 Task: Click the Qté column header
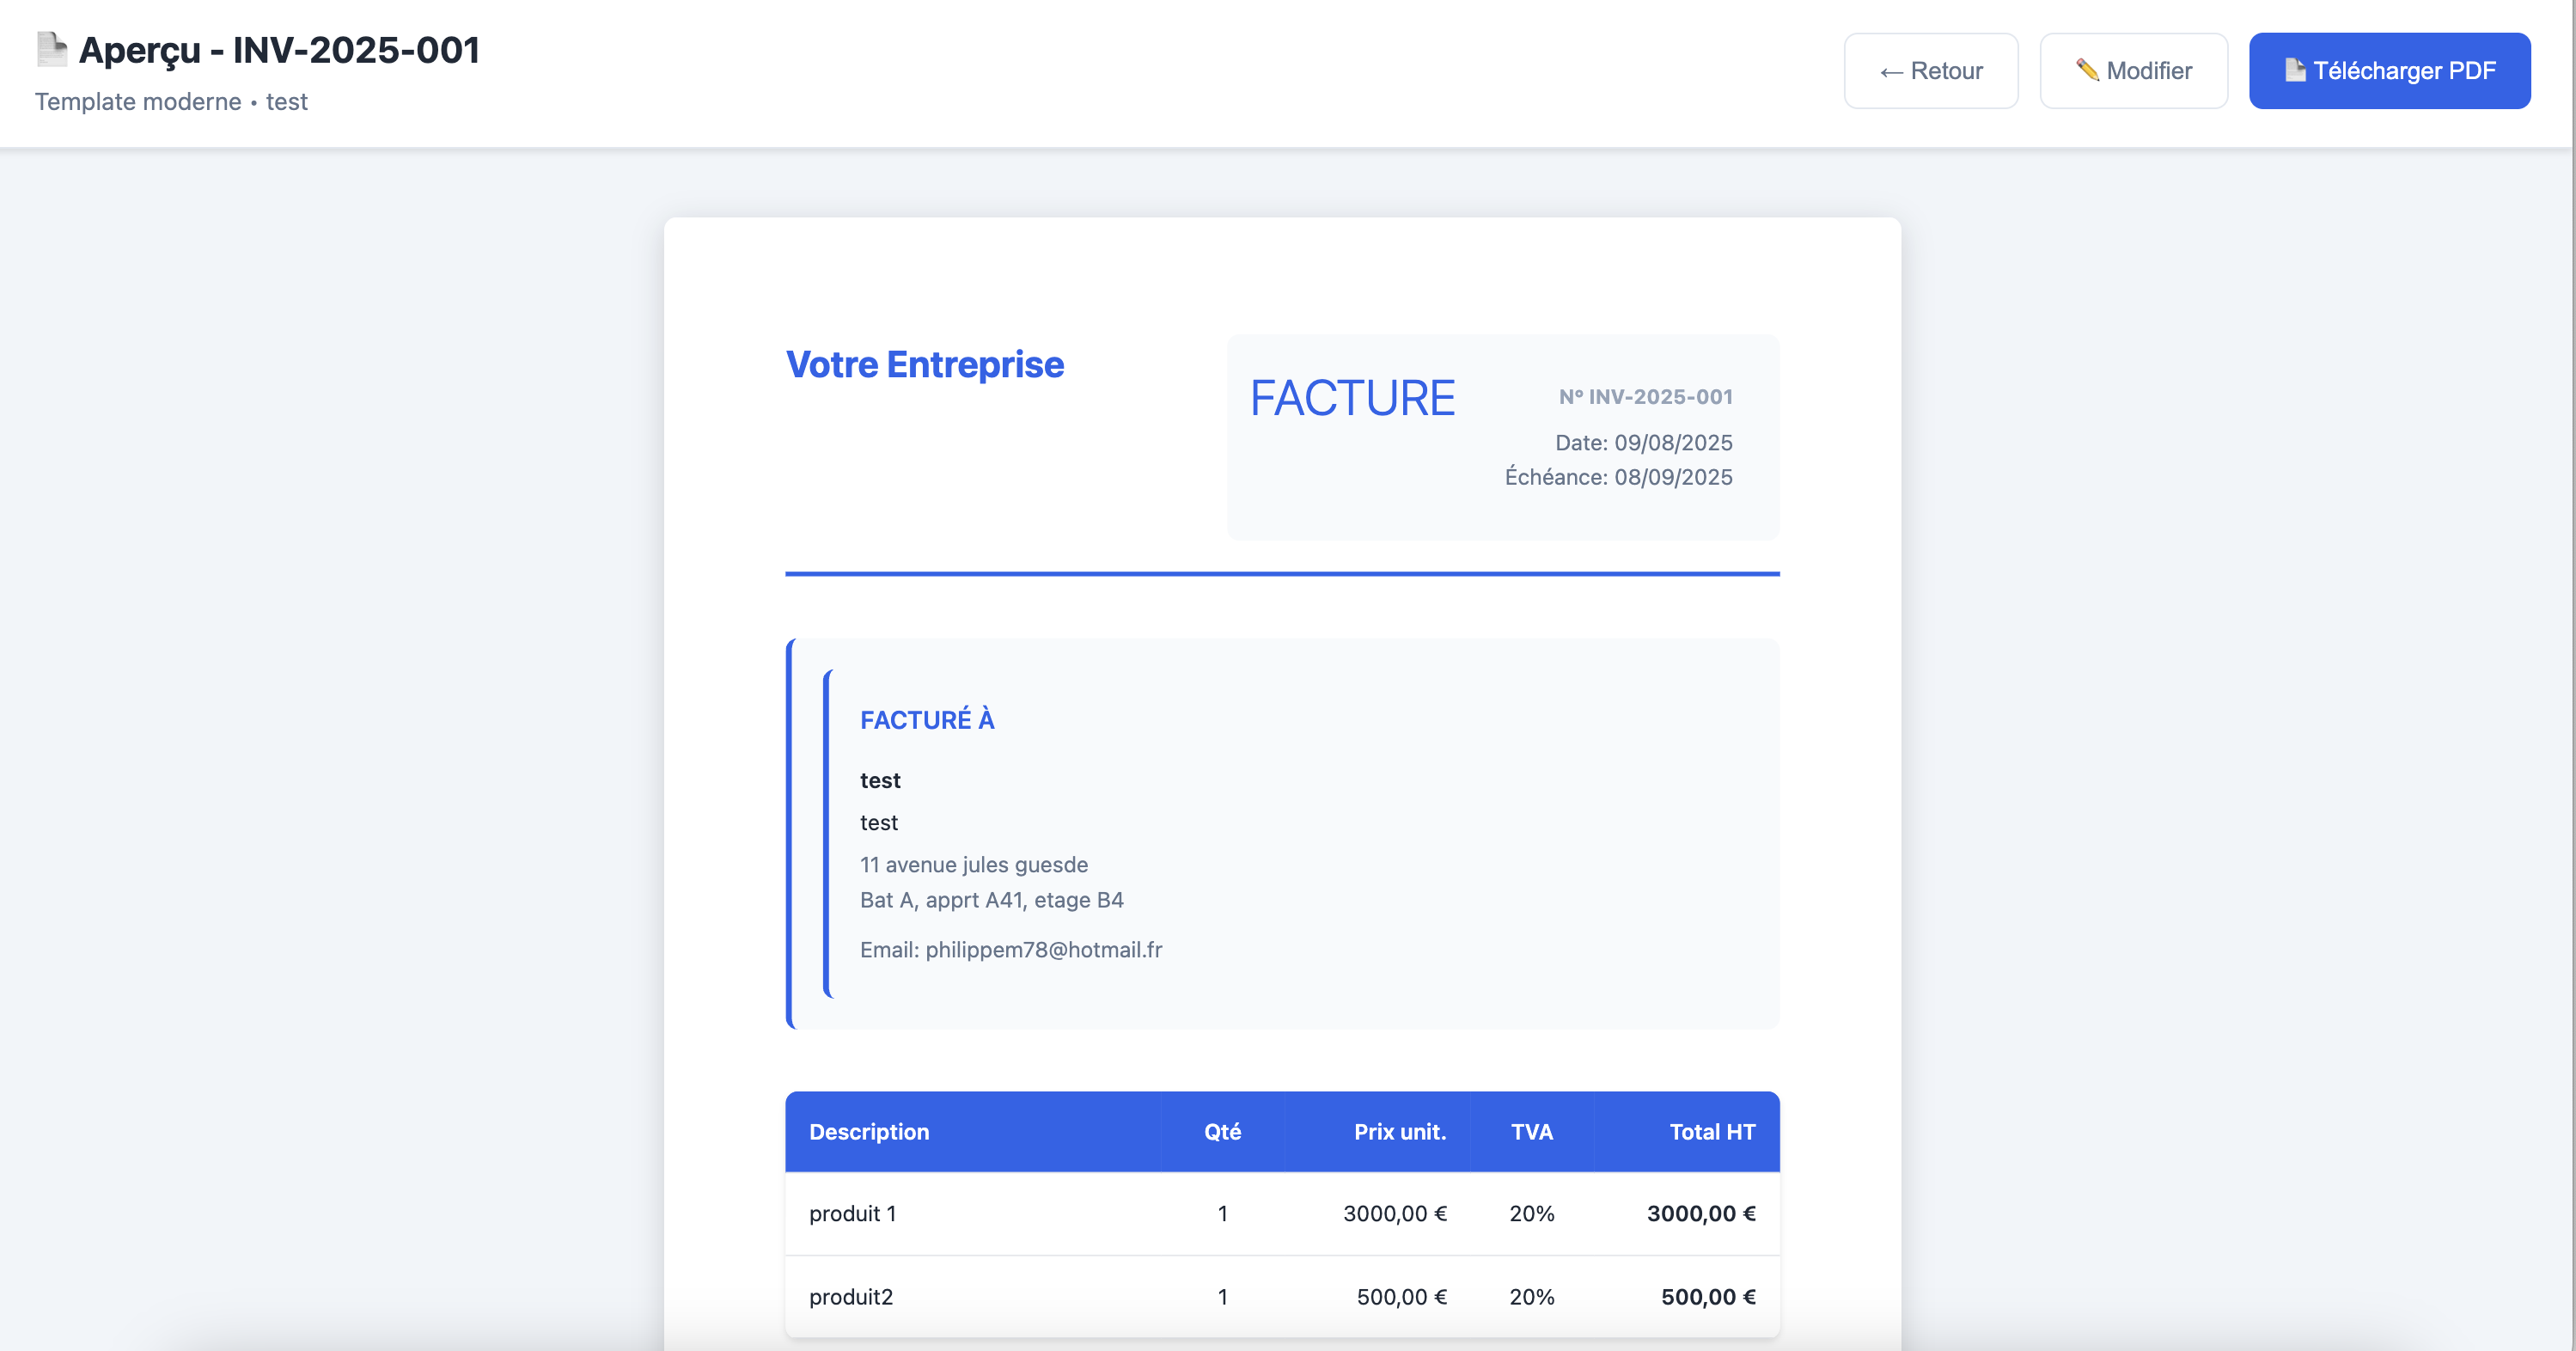(x=1222, y=1132)
